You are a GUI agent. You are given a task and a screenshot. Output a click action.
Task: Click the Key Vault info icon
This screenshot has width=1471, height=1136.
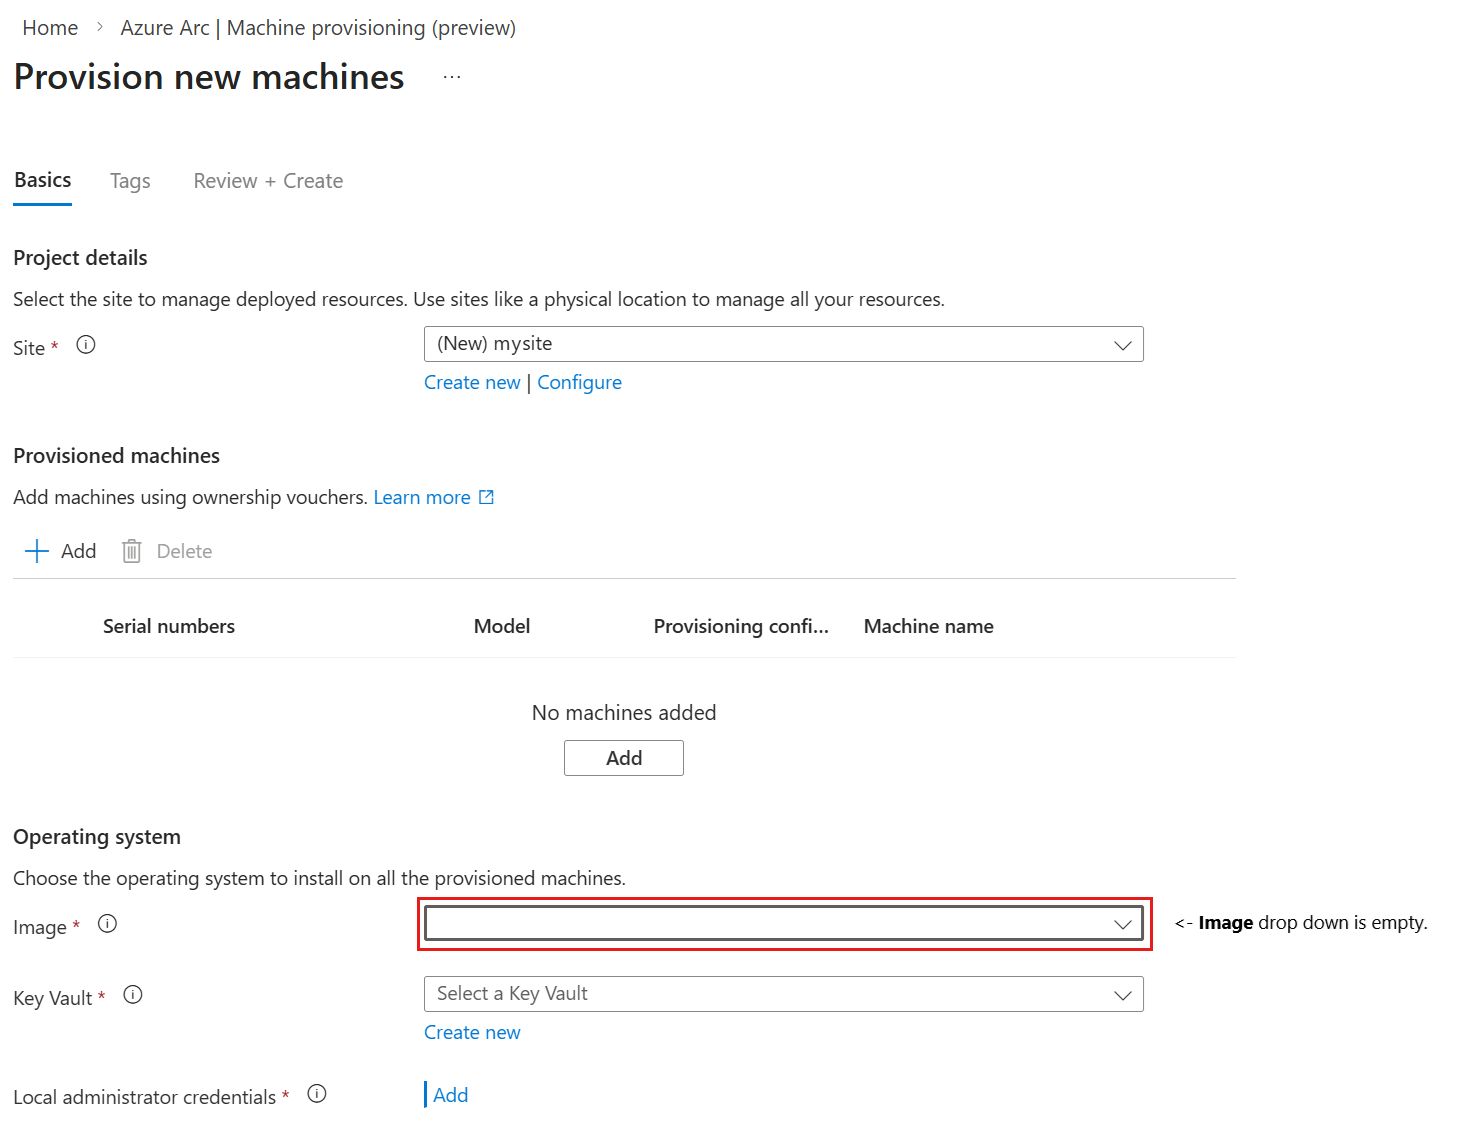tap(133, 995)
